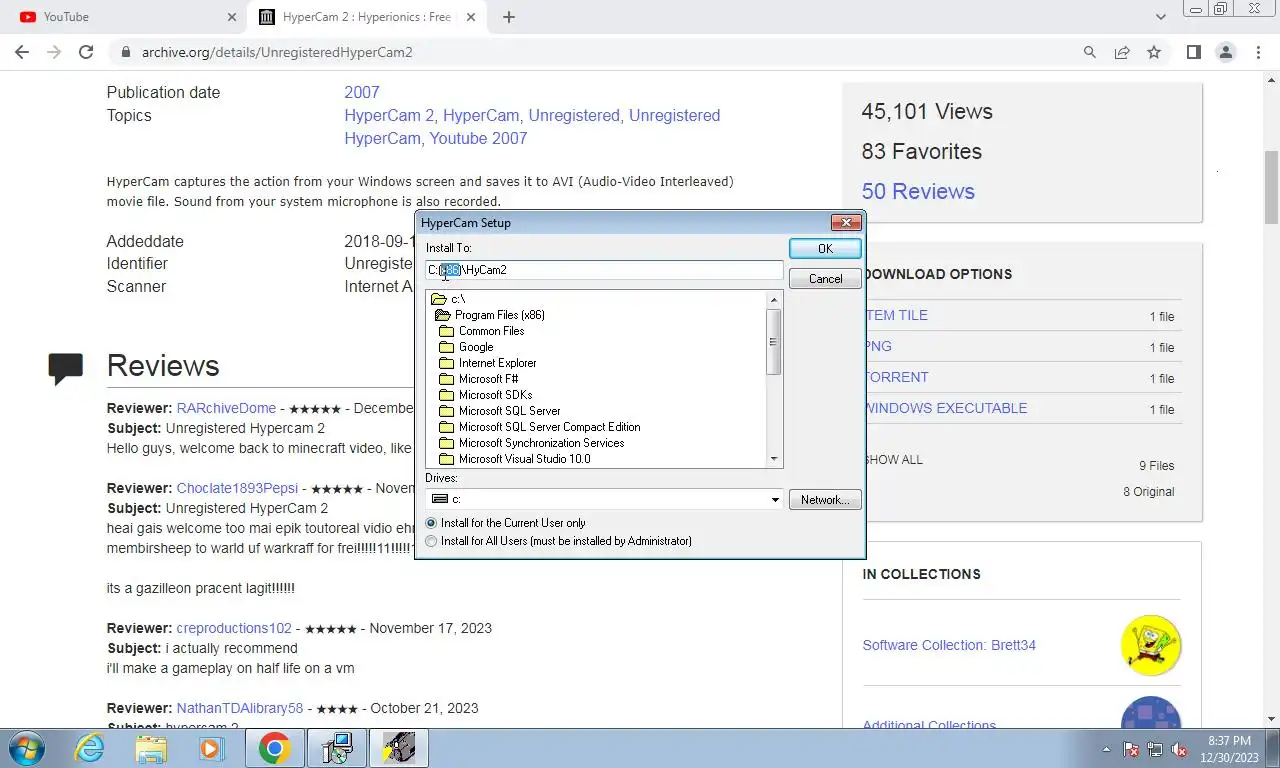
Task: Open the 50 Reviews link
Action: click(918, 191)
